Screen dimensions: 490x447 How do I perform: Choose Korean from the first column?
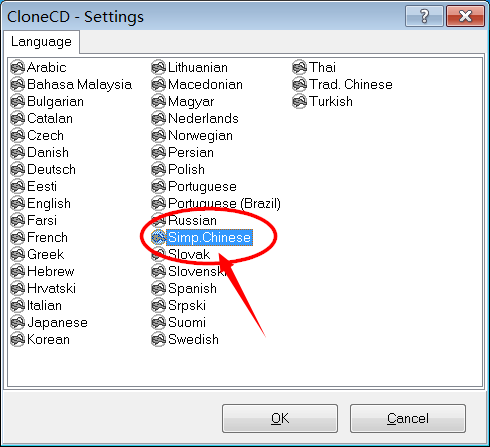click(48, 339)
